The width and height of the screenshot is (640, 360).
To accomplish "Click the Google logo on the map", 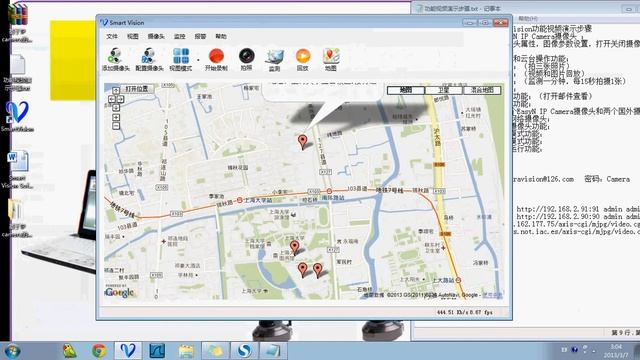I will [119, 292].
